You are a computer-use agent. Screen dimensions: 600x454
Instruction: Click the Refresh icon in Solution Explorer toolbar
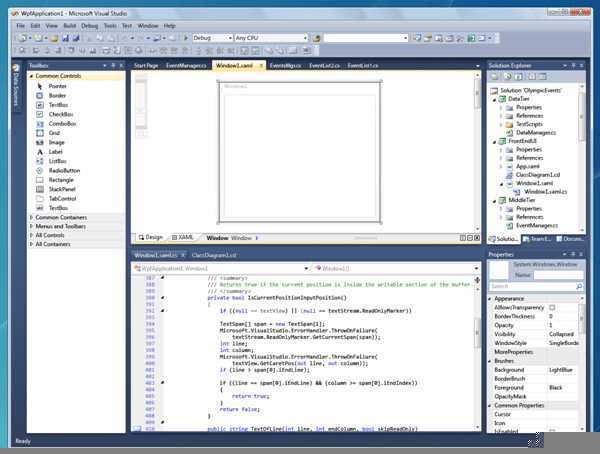click(x=507, y=77)
